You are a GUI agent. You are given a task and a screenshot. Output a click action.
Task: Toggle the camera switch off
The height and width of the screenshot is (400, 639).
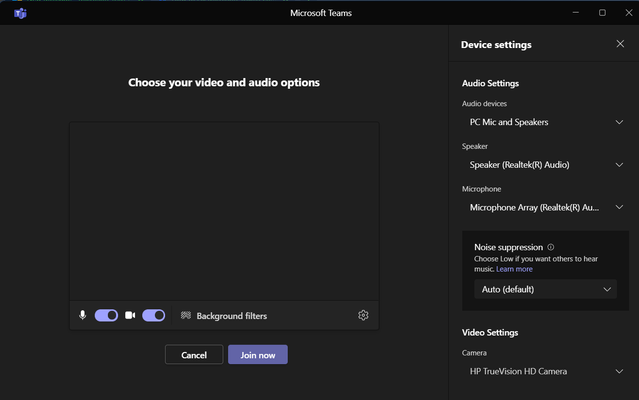154,315
